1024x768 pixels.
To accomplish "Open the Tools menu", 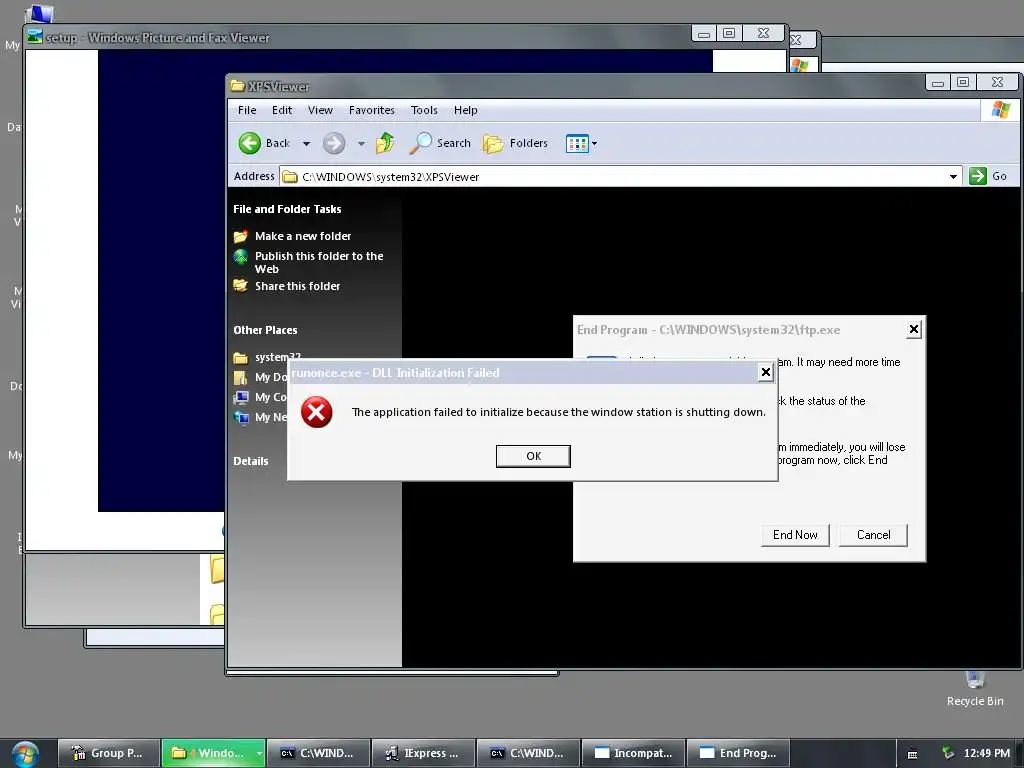I will point(424,110).
